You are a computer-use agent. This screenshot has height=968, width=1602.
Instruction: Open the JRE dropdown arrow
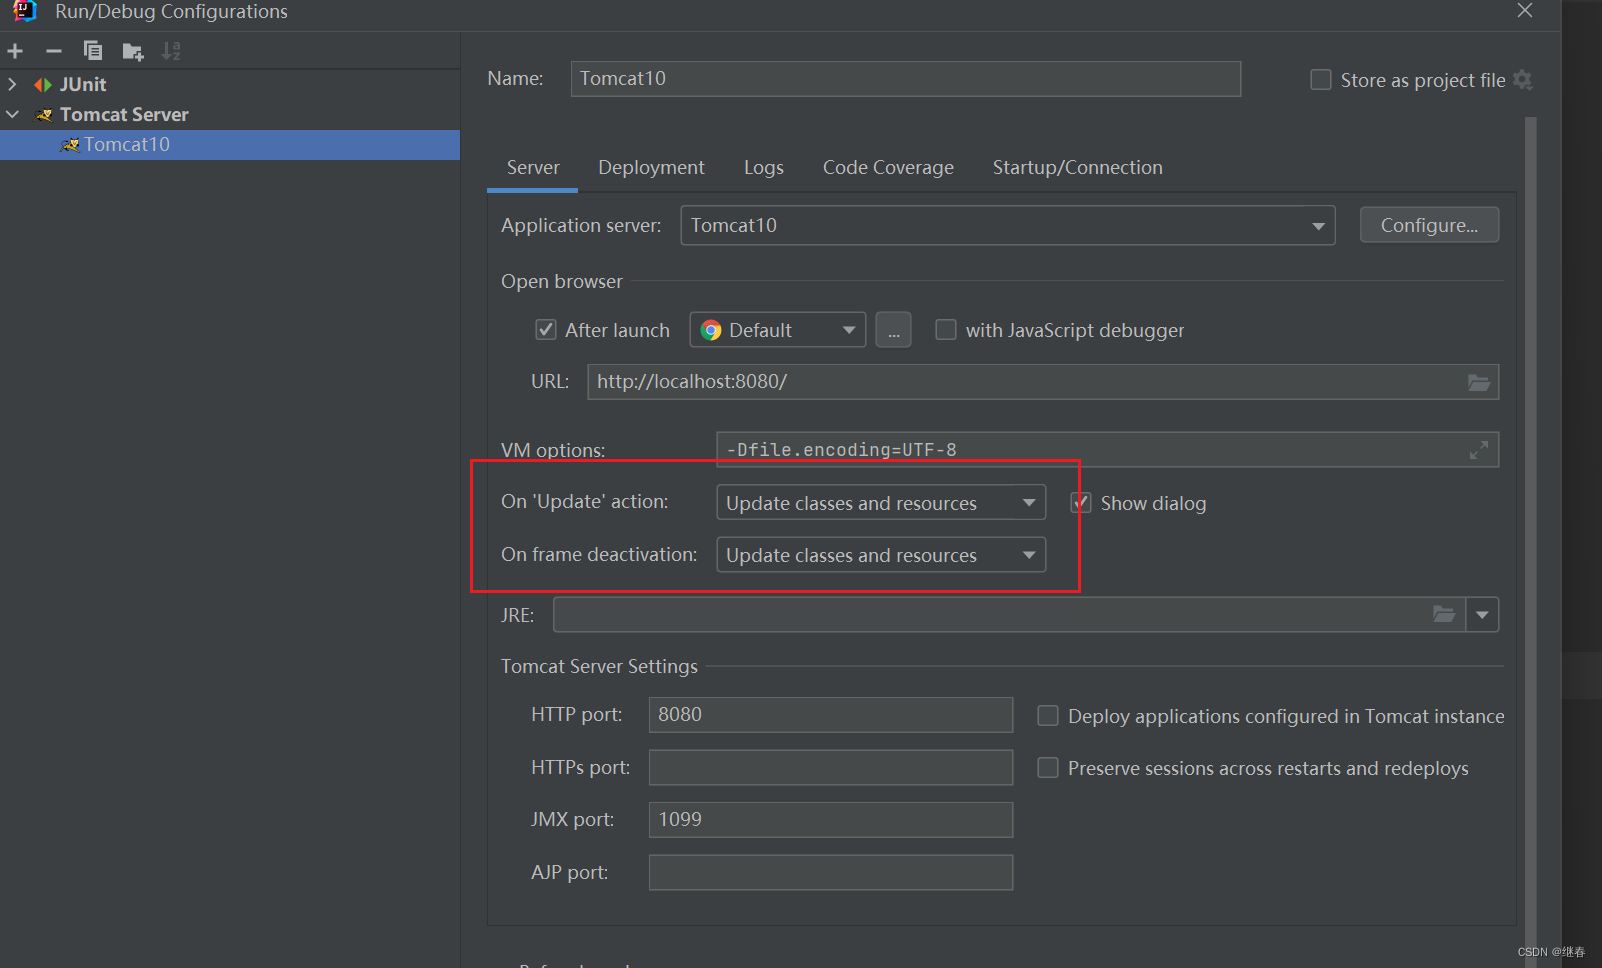tap(1482, 614)
